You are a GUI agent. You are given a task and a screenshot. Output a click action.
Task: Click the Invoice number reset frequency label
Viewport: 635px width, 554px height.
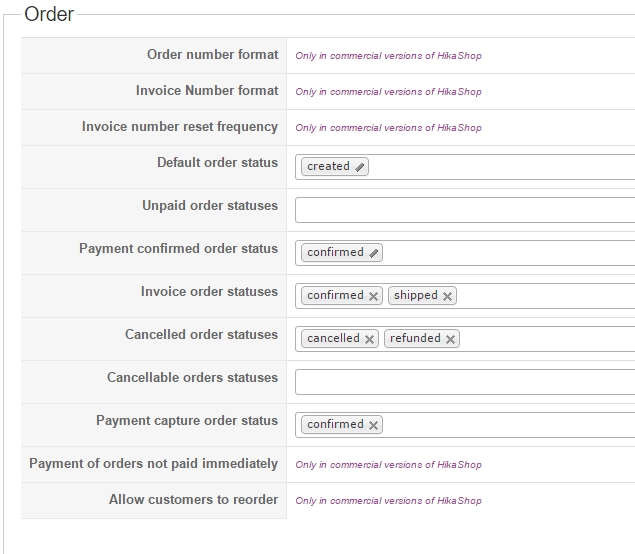(180, 127)
